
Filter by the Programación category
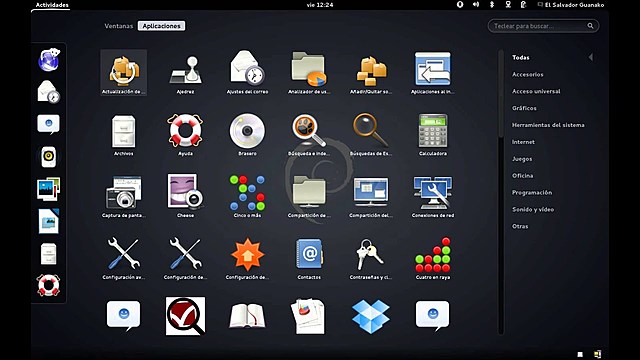point(532,192)
